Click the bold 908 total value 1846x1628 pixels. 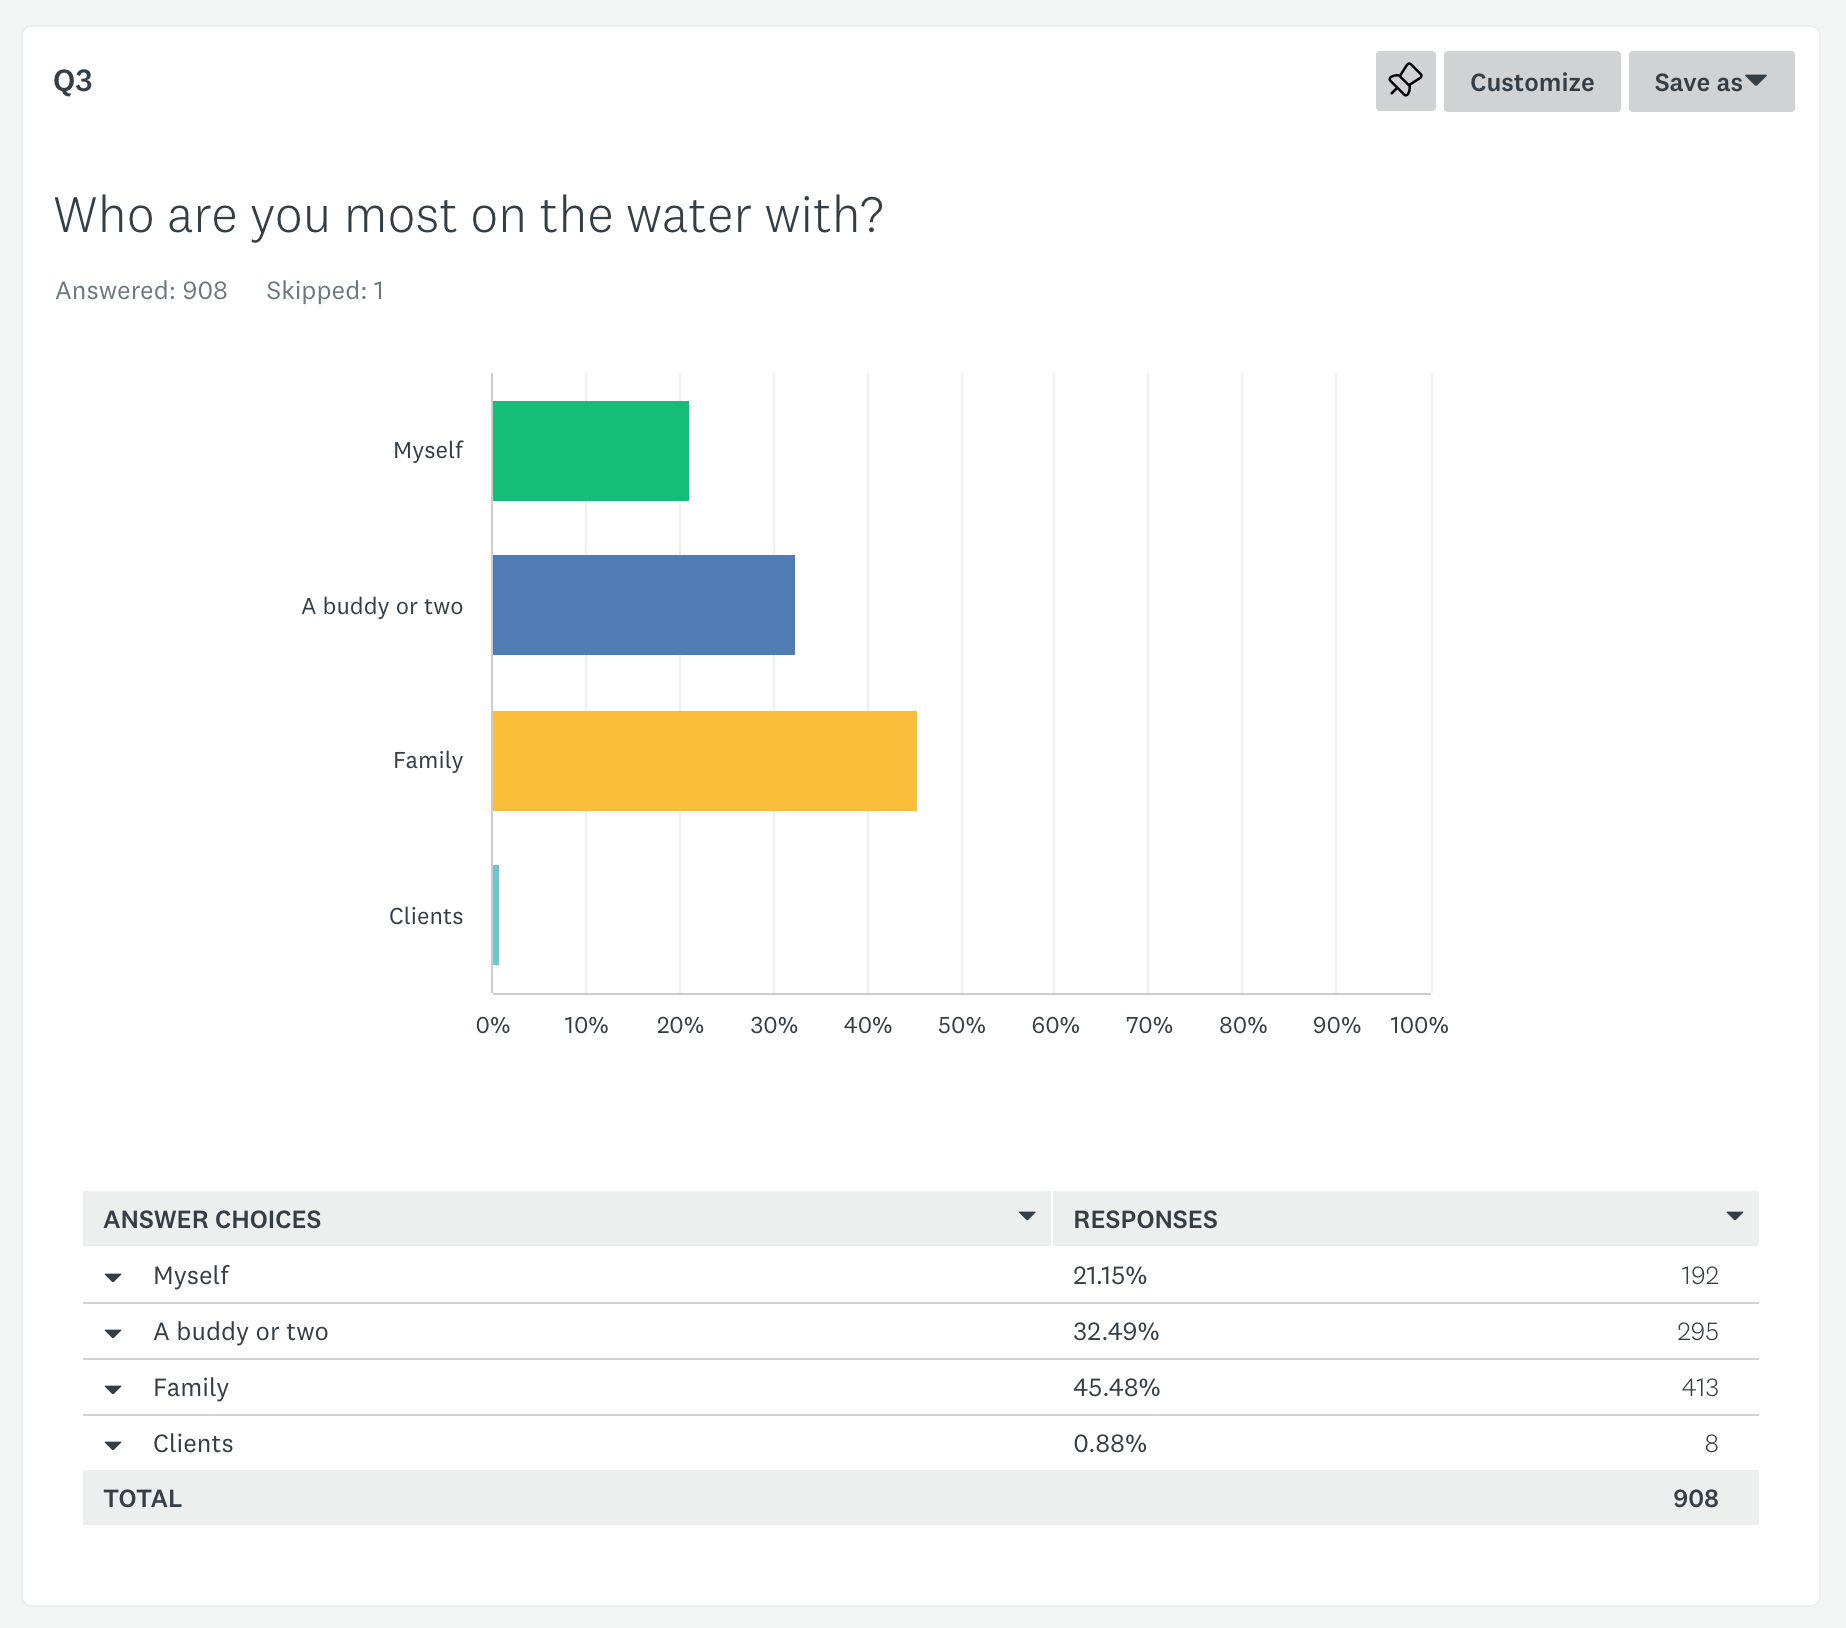[x=1696, y=1499]
